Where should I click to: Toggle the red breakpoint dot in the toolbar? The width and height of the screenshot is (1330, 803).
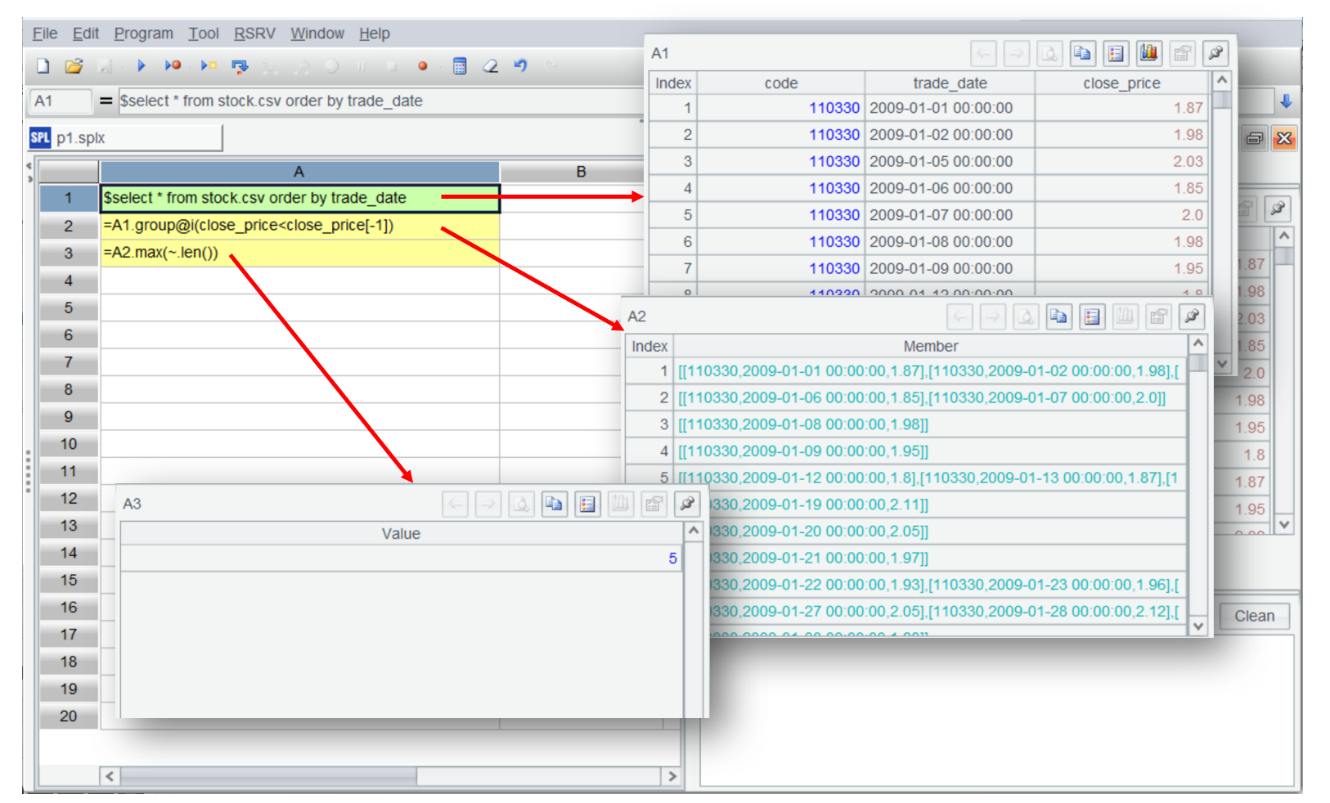pyautogui.click(x=422, y=67)
